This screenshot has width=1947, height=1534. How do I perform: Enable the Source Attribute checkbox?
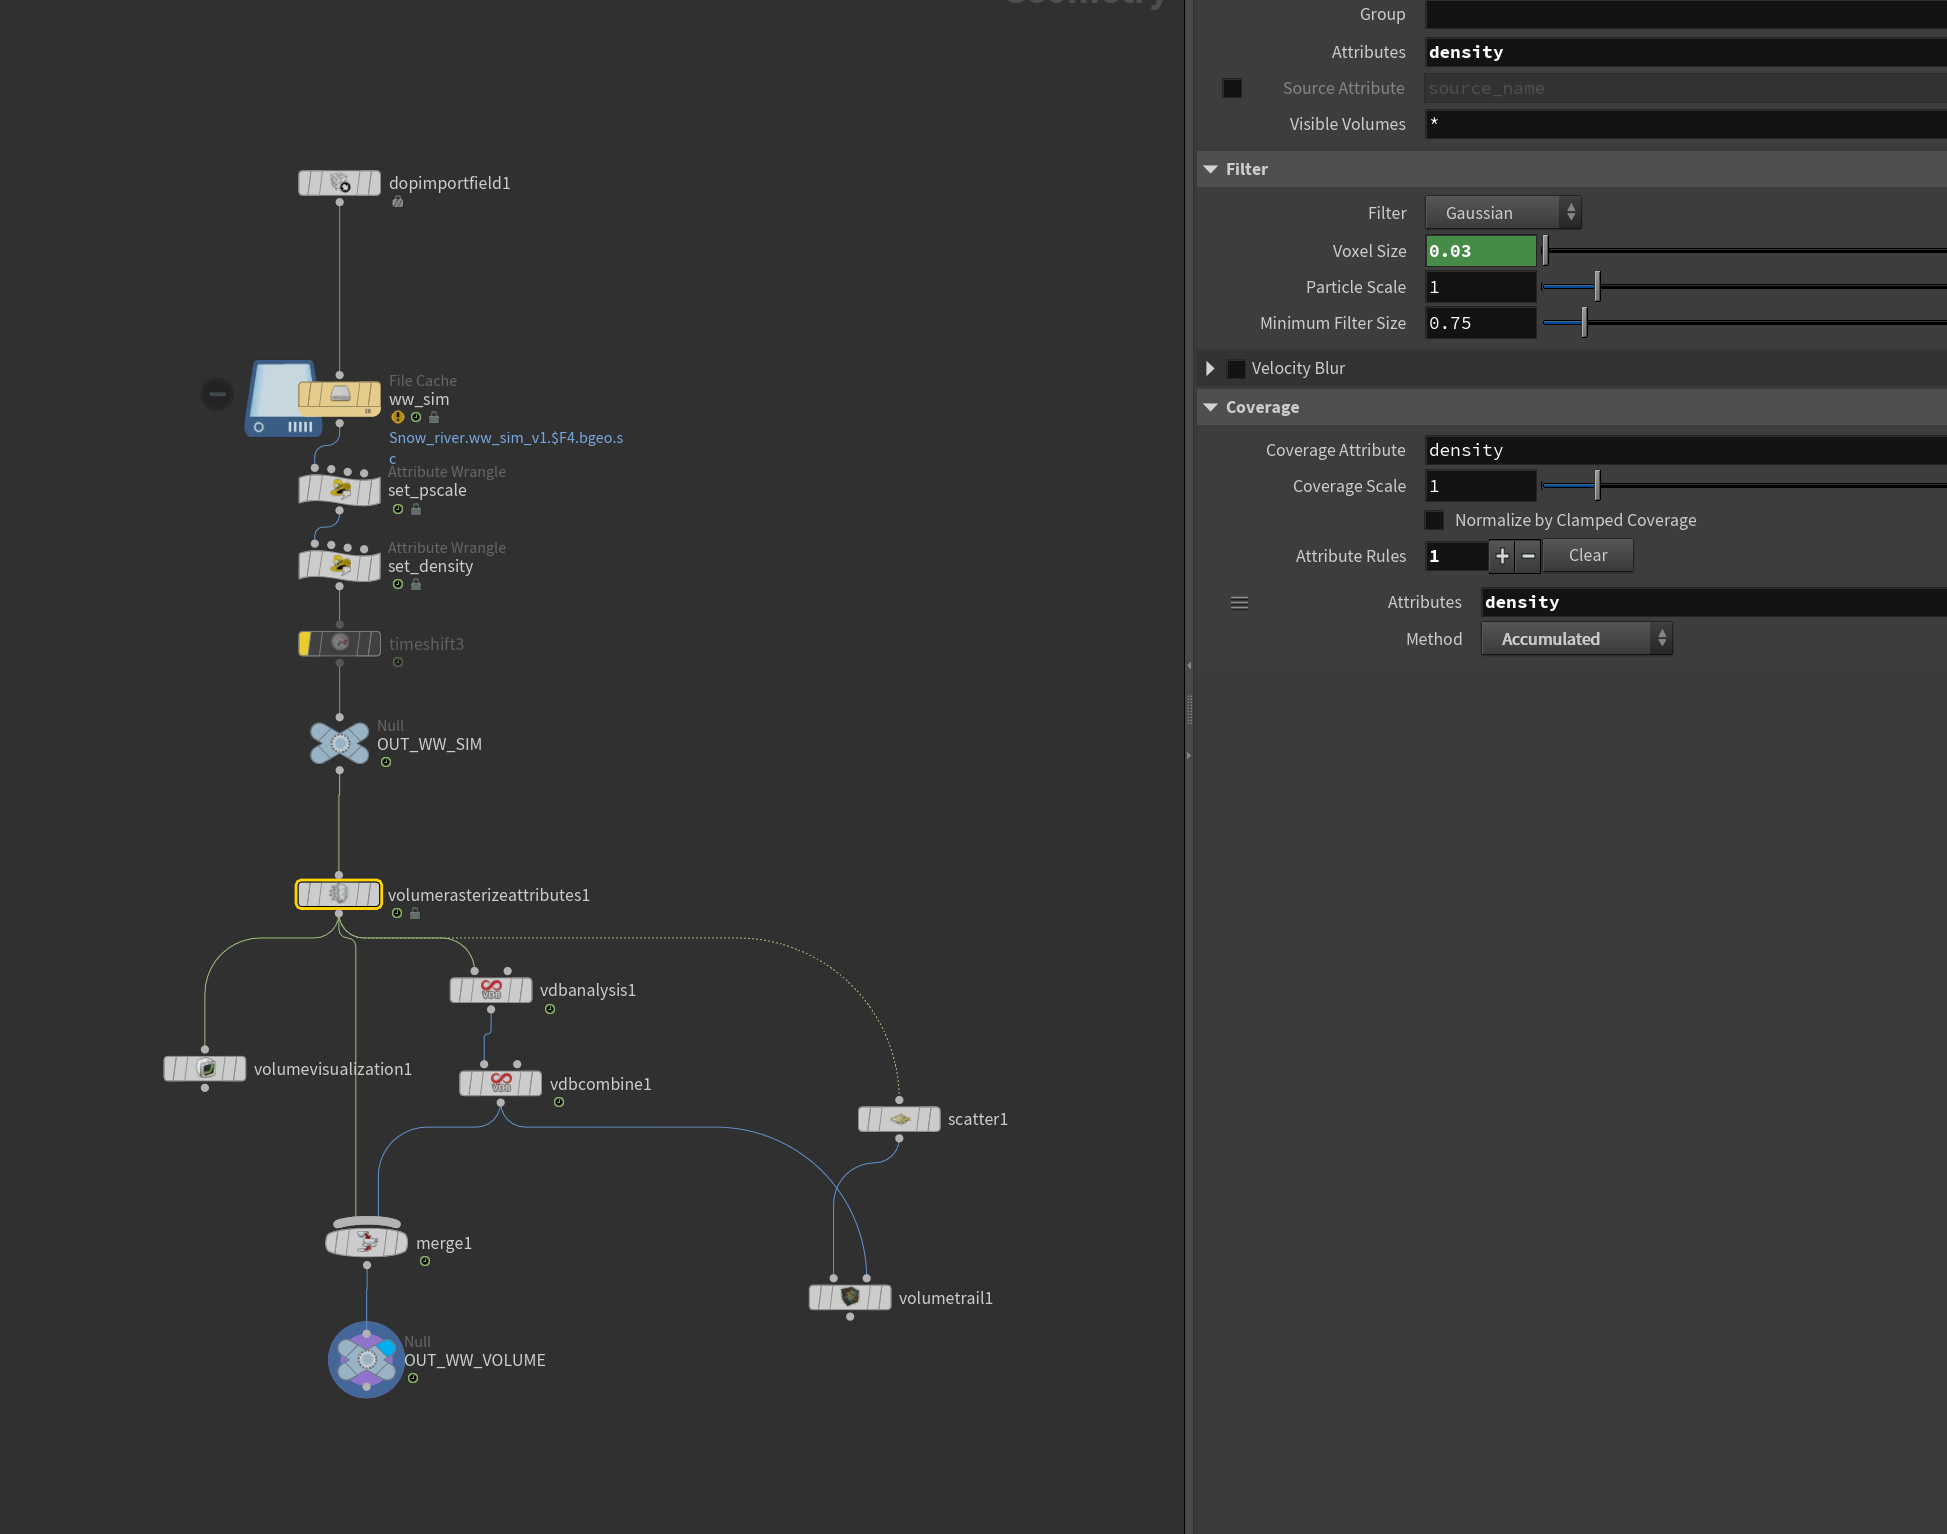click(1232, 88)
